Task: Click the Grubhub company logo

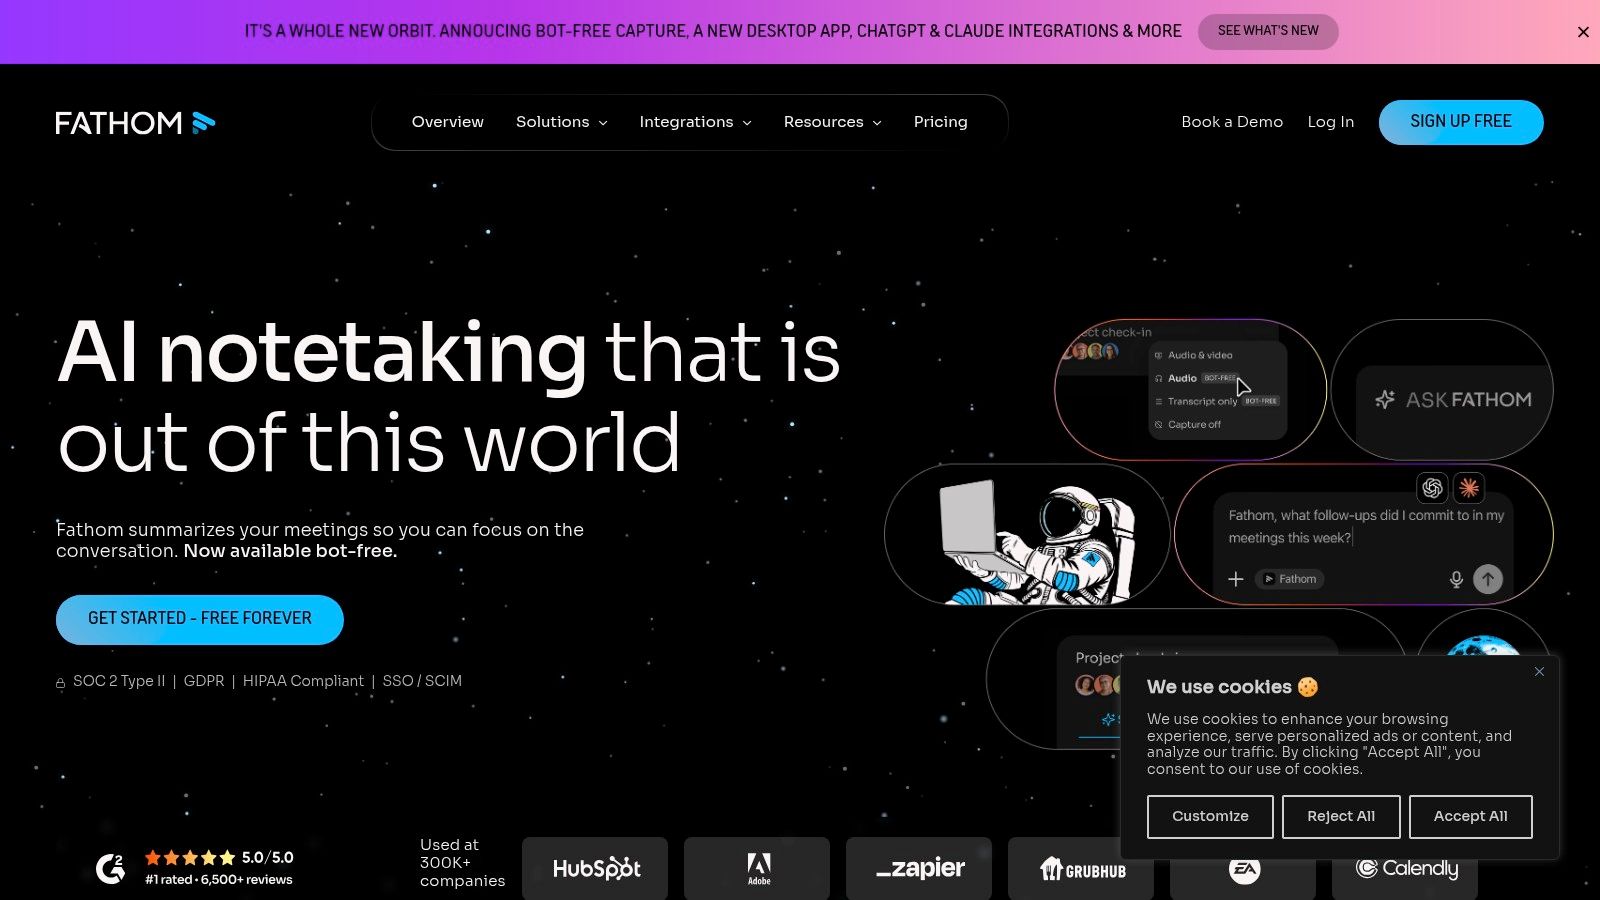Action: tap(1082, 868)
